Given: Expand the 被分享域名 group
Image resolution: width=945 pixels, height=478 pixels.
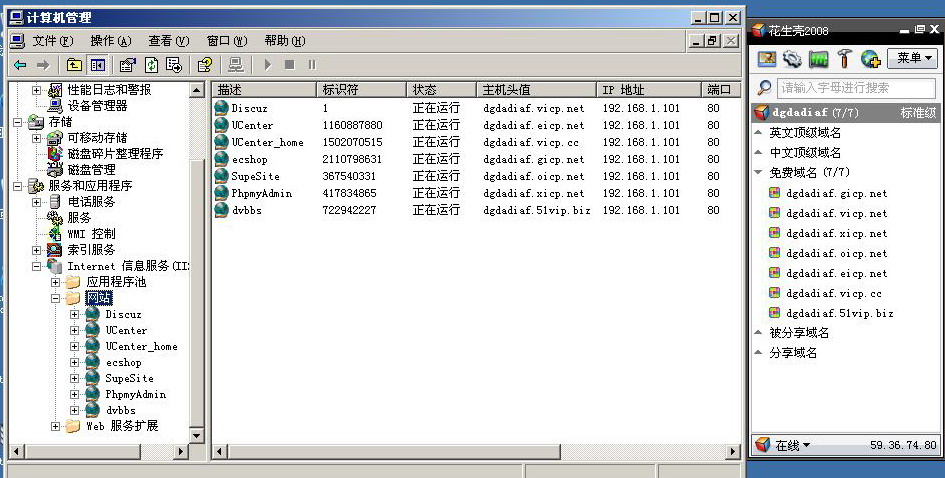Looking at the screenshot, I should pos(759,332).
